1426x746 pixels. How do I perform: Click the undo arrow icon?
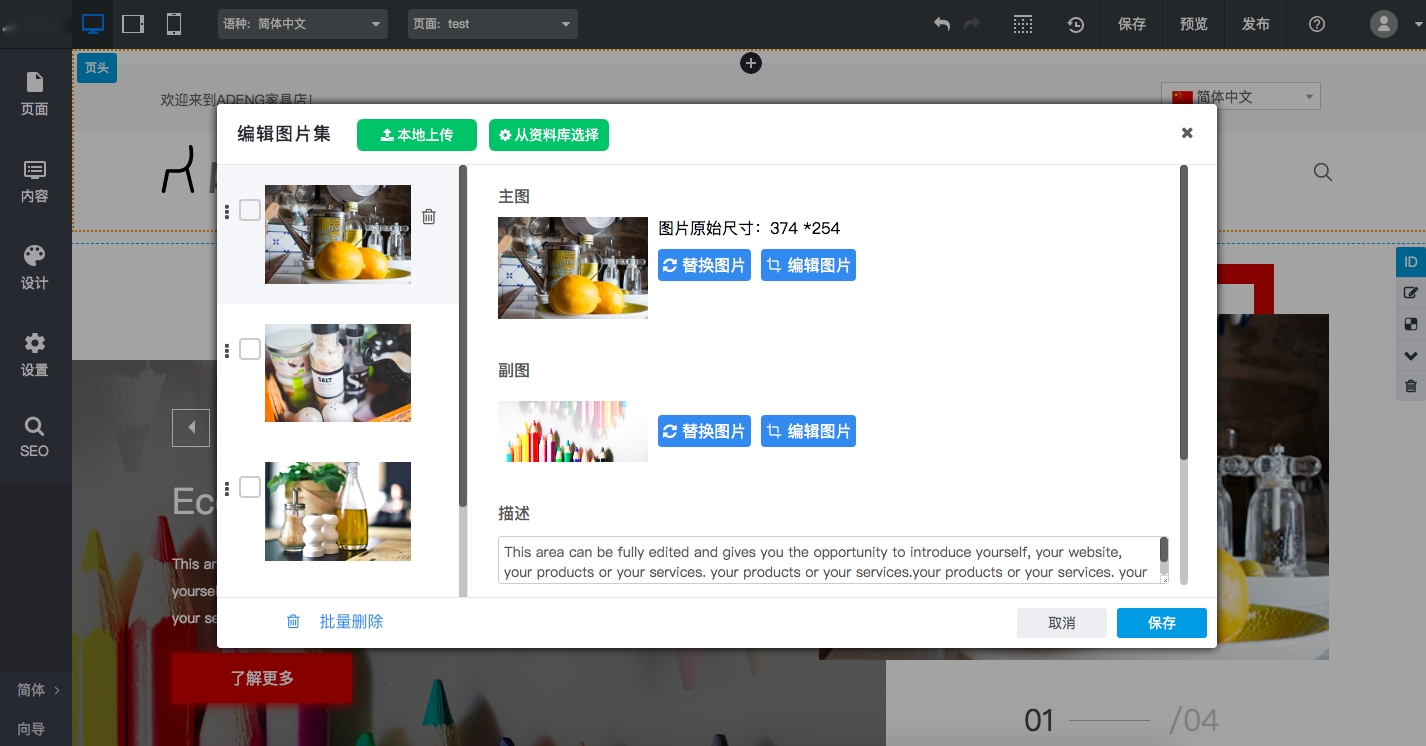click(x=941, y=24)
